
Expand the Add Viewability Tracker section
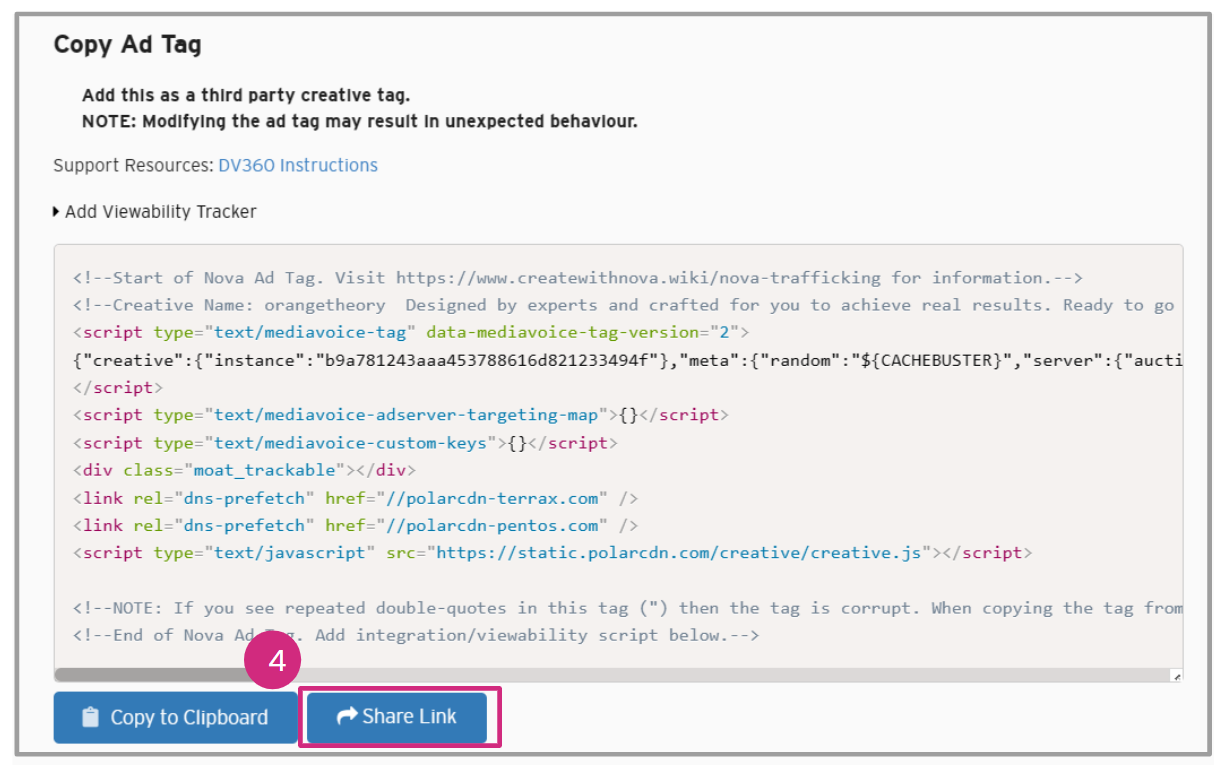pyautogui.click(x=160, y=212)
